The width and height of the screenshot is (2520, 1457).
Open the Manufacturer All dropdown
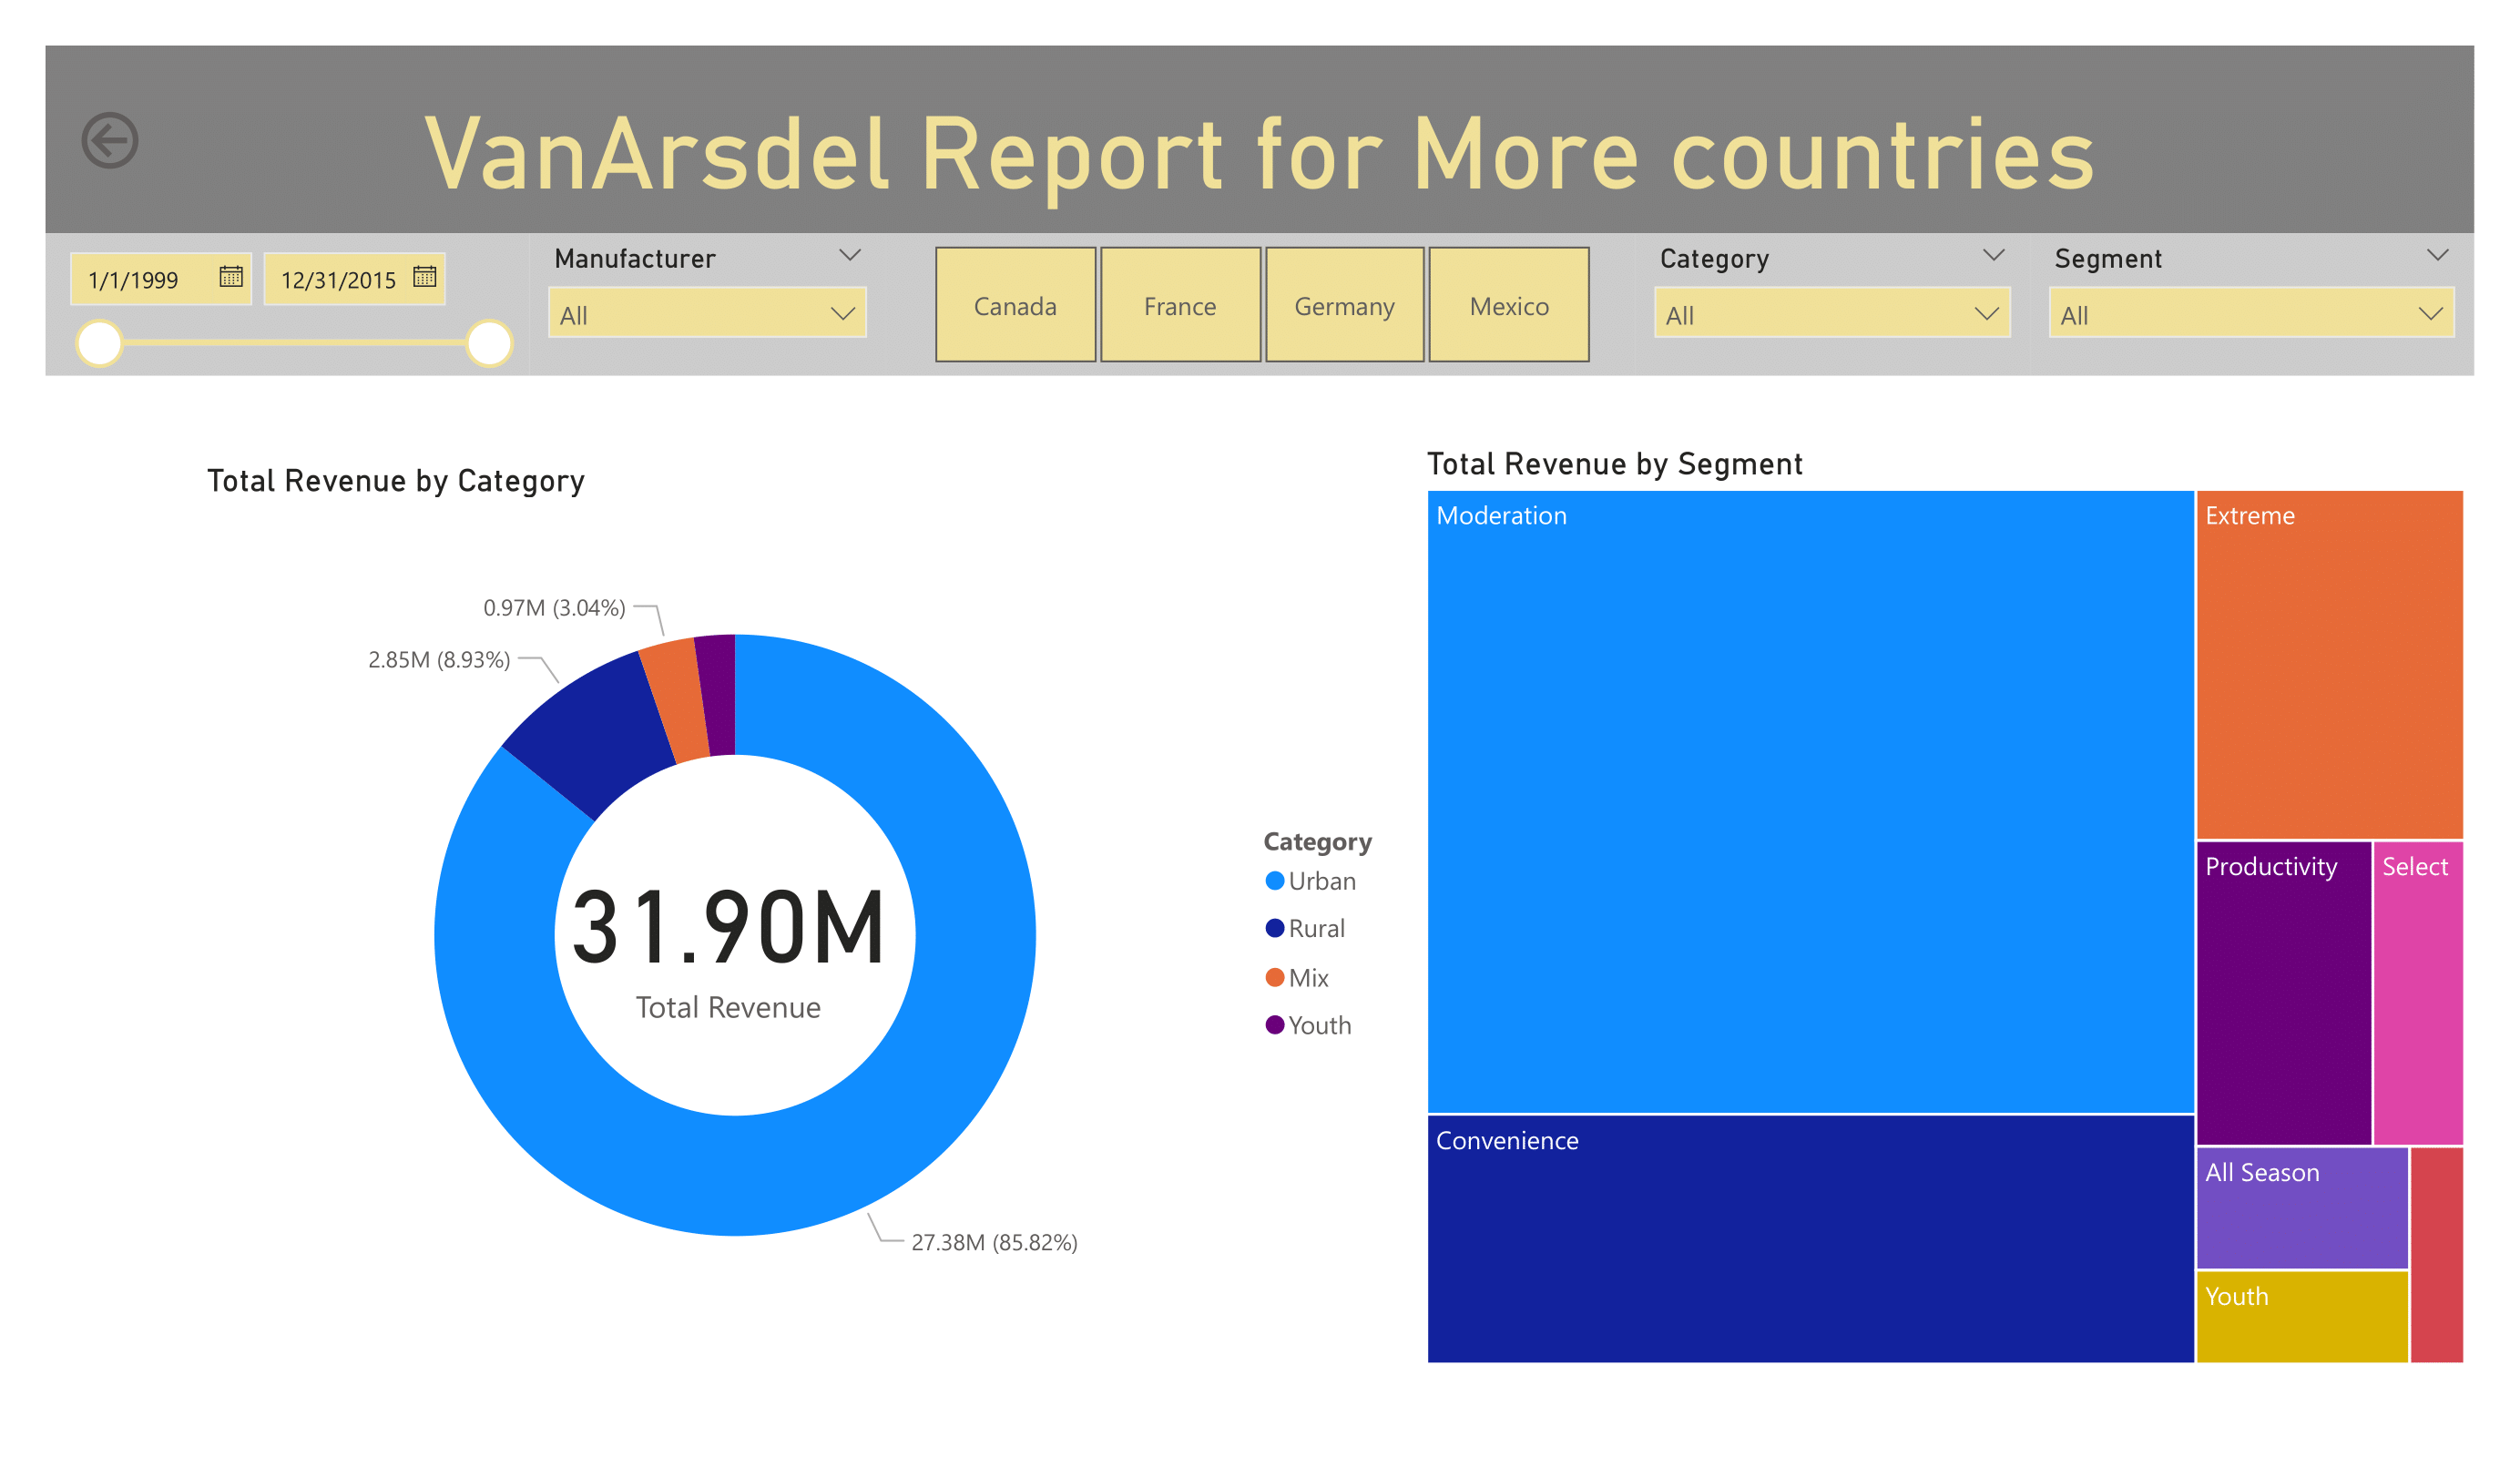tap(707, 315)
